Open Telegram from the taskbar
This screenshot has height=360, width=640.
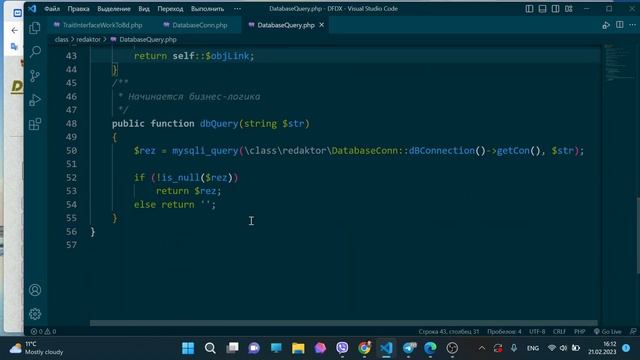409,348
